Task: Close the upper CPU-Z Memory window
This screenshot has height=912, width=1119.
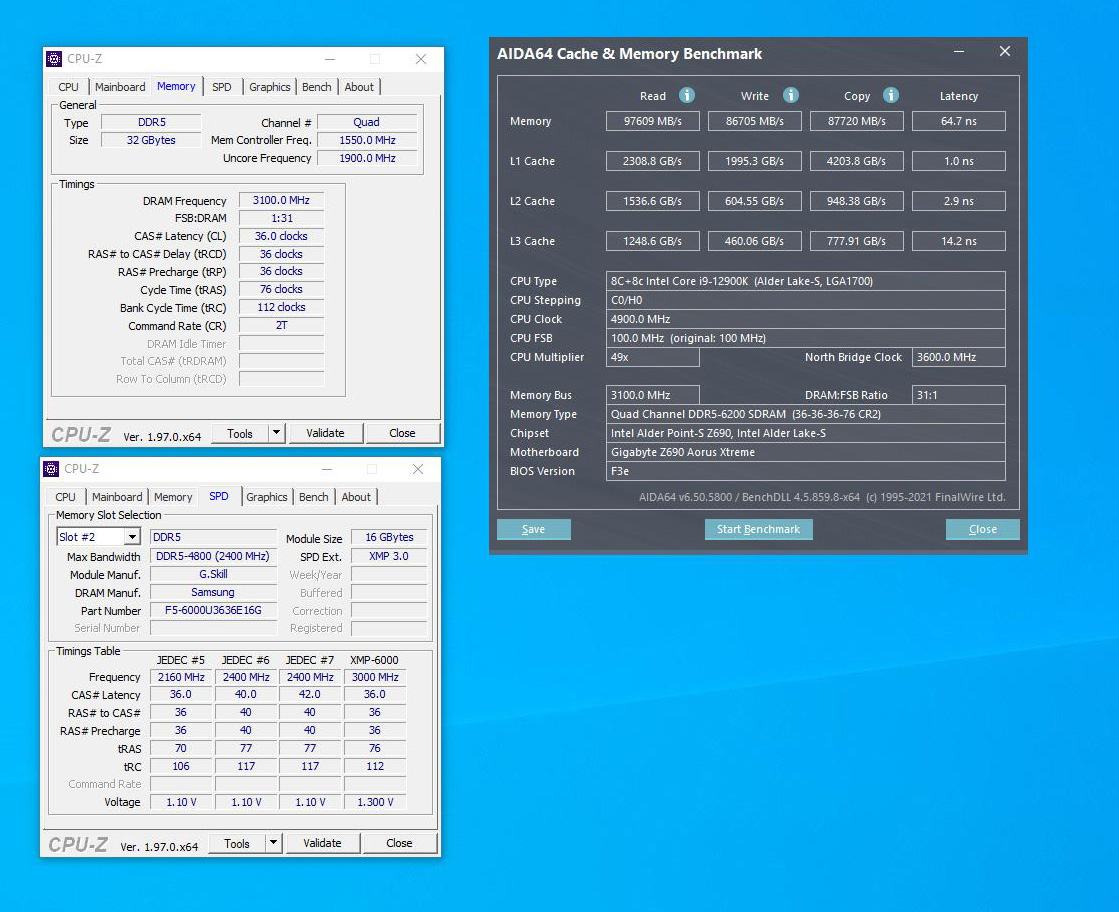Action: click(x=421, y=59)
